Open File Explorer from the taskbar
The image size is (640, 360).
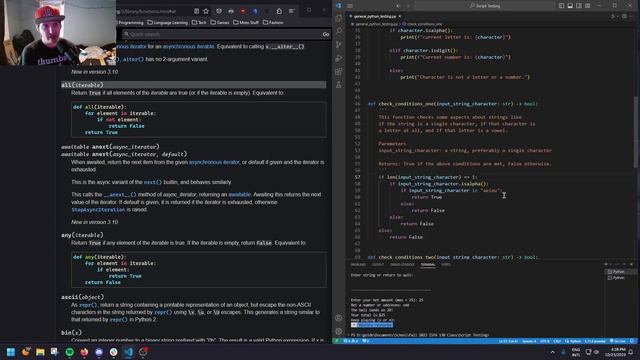tap(40, 352)
